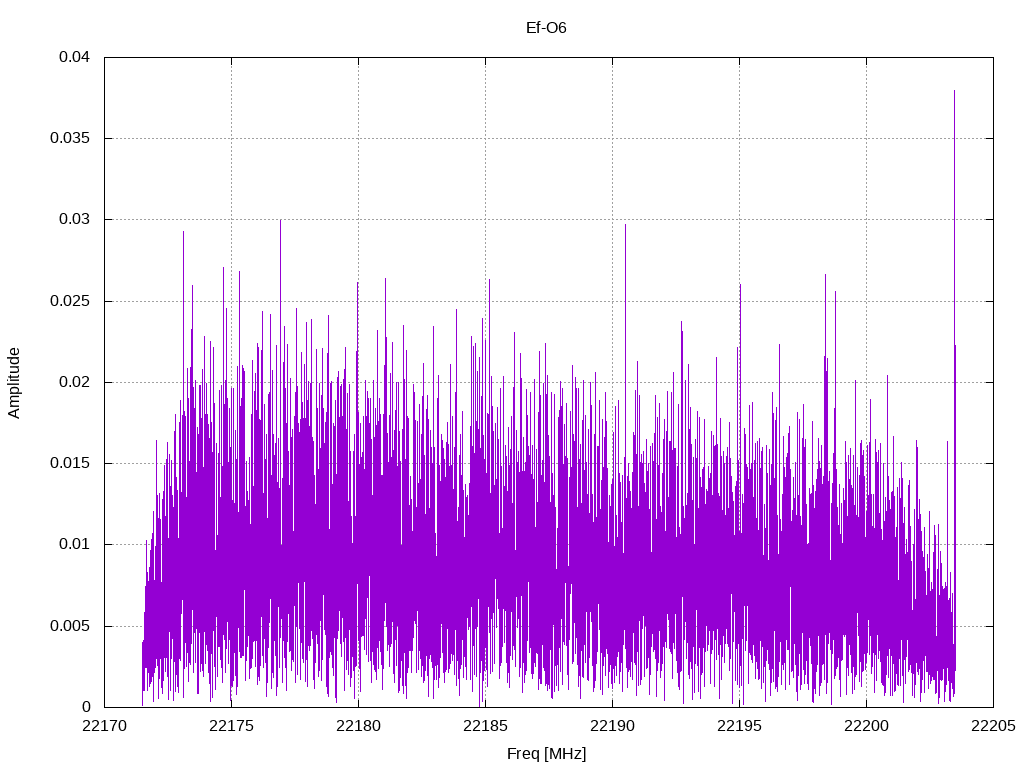Click the y-axis value 0.035

click(70, 138)
